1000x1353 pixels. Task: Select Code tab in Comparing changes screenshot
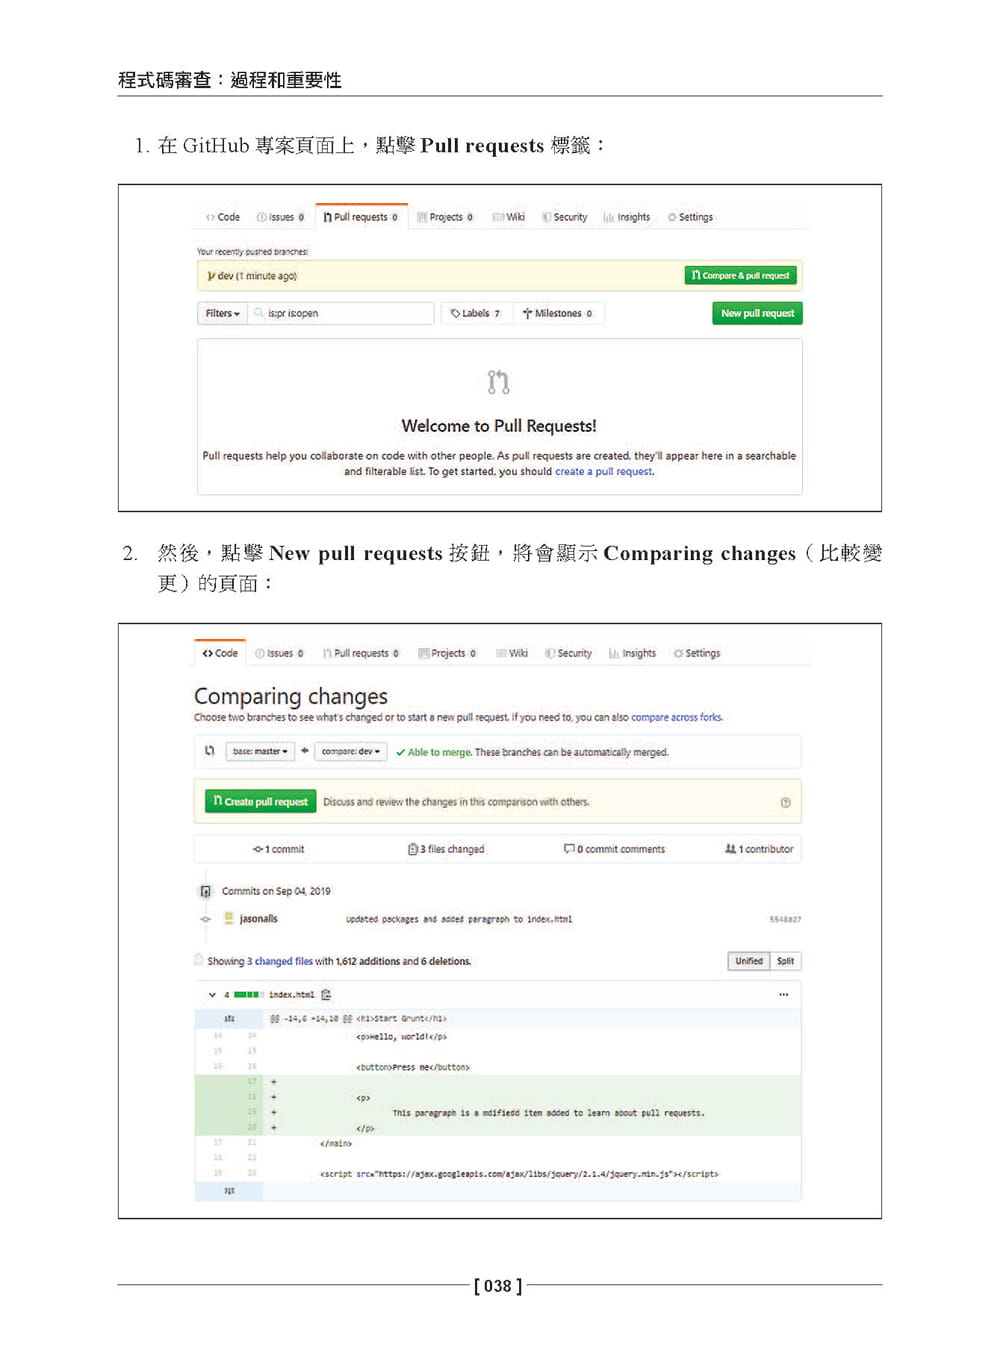click(x=220, y=653)
